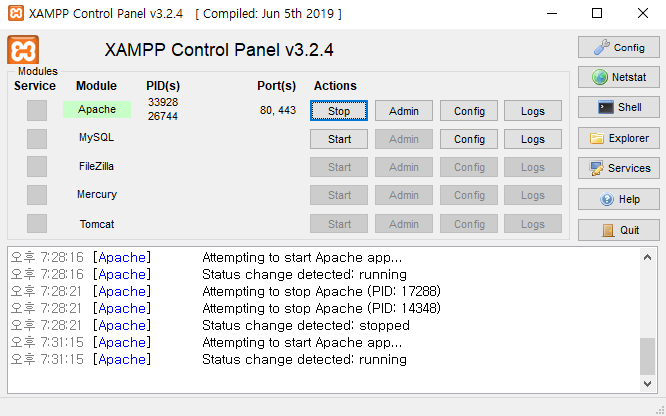
Task: Start the MySQL module
Action: point(339,139)
